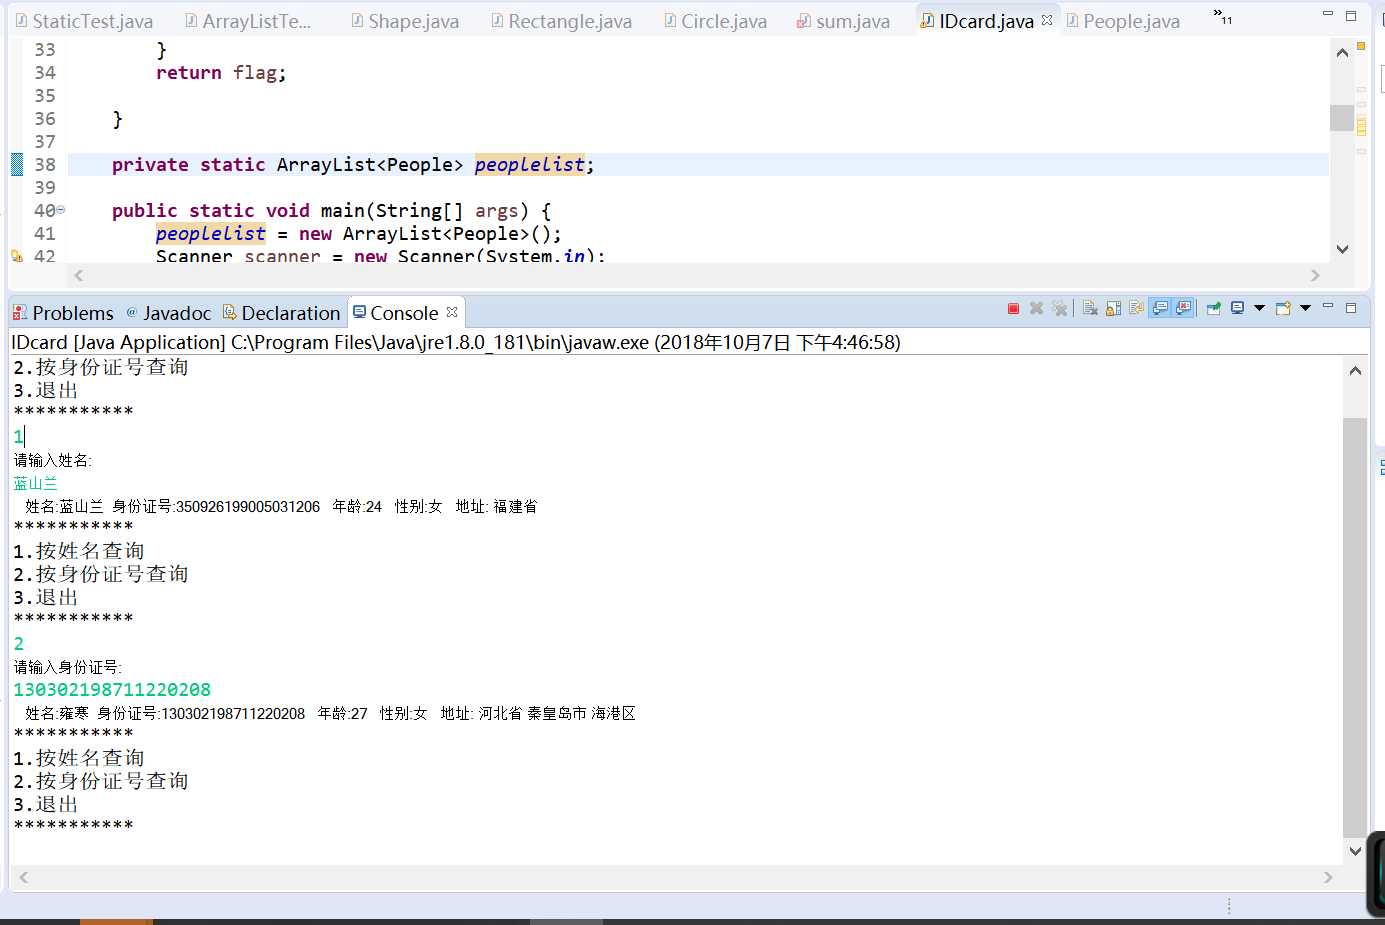Click the console vertical scrollbar down arrow
This screenshot has height=925, width=1385.
click(1355, 851)
